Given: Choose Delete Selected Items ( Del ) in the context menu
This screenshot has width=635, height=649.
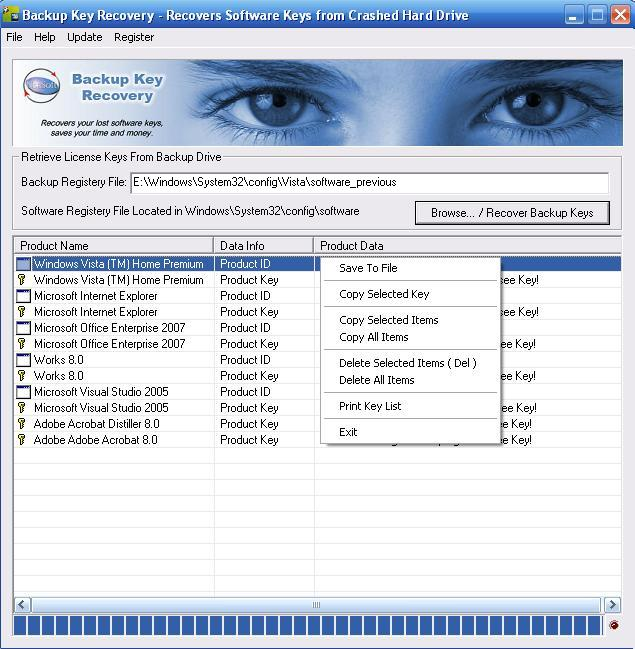Looking at the screenshot, I should (411, 363).
